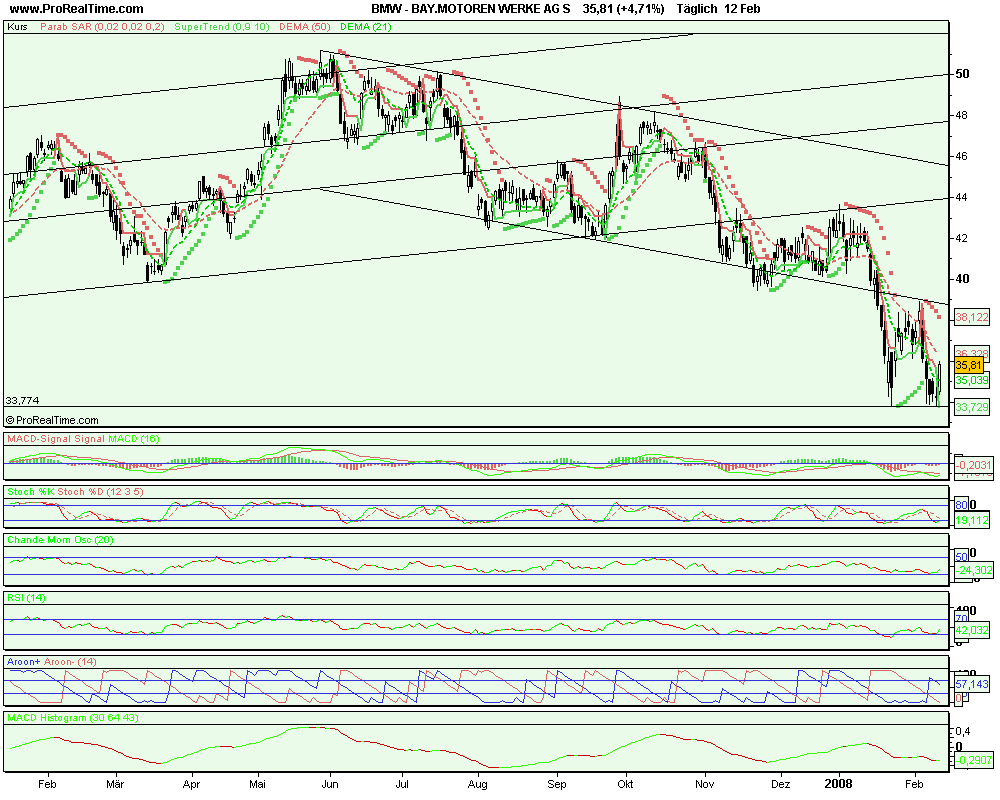Image resolution: width=1000 pixels, height=800 pixels.
Task: Click the ©ProRealTime.com copyright text
Action: click(x=52, y=420)
